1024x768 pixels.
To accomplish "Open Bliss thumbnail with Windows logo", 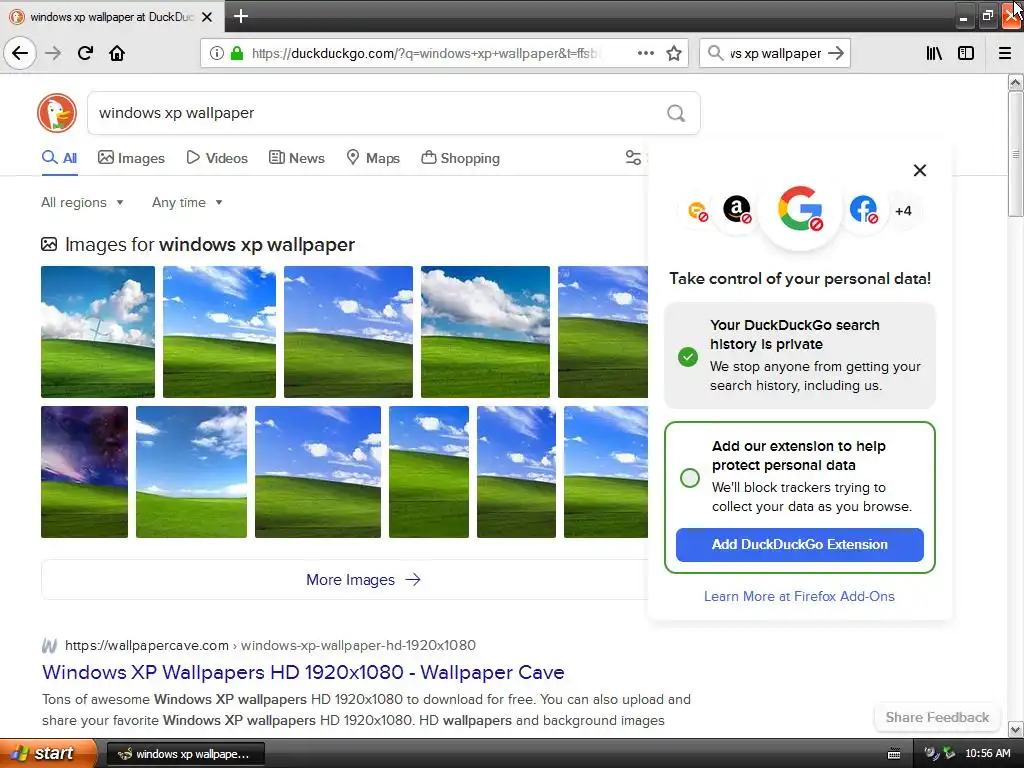I will click(98, 332).
